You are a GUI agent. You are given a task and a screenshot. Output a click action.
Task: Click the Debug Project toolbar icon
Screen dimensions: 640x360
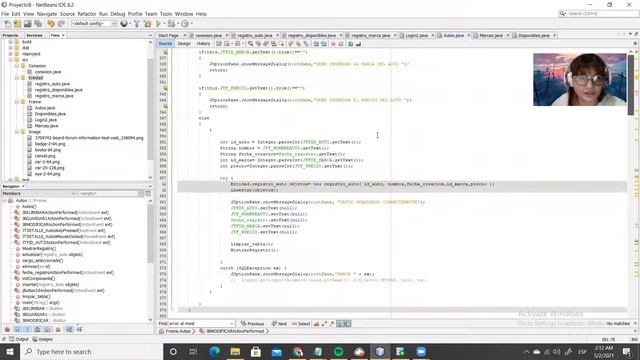[171, 24]
